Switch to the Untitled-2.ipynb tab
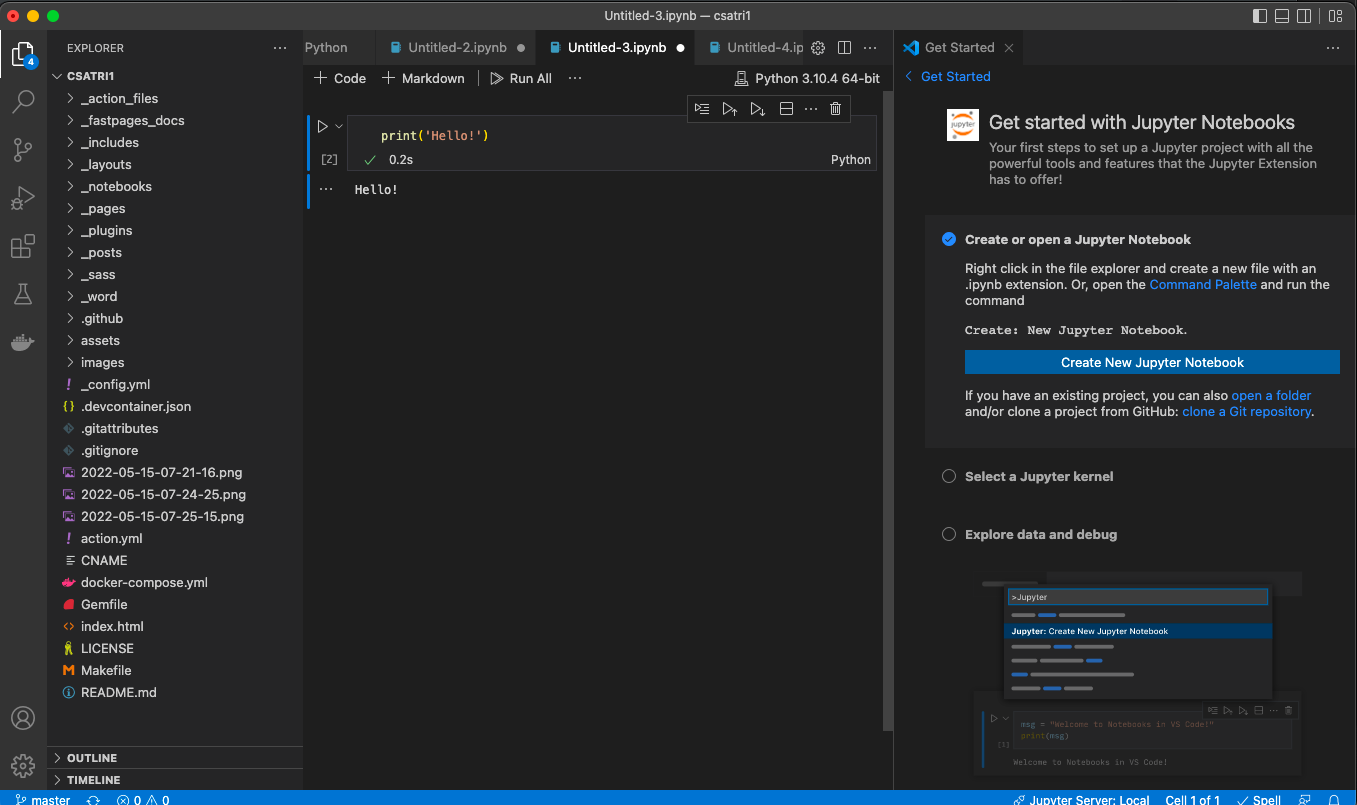Screen dimensions: 1357x805 click(457, 48)
